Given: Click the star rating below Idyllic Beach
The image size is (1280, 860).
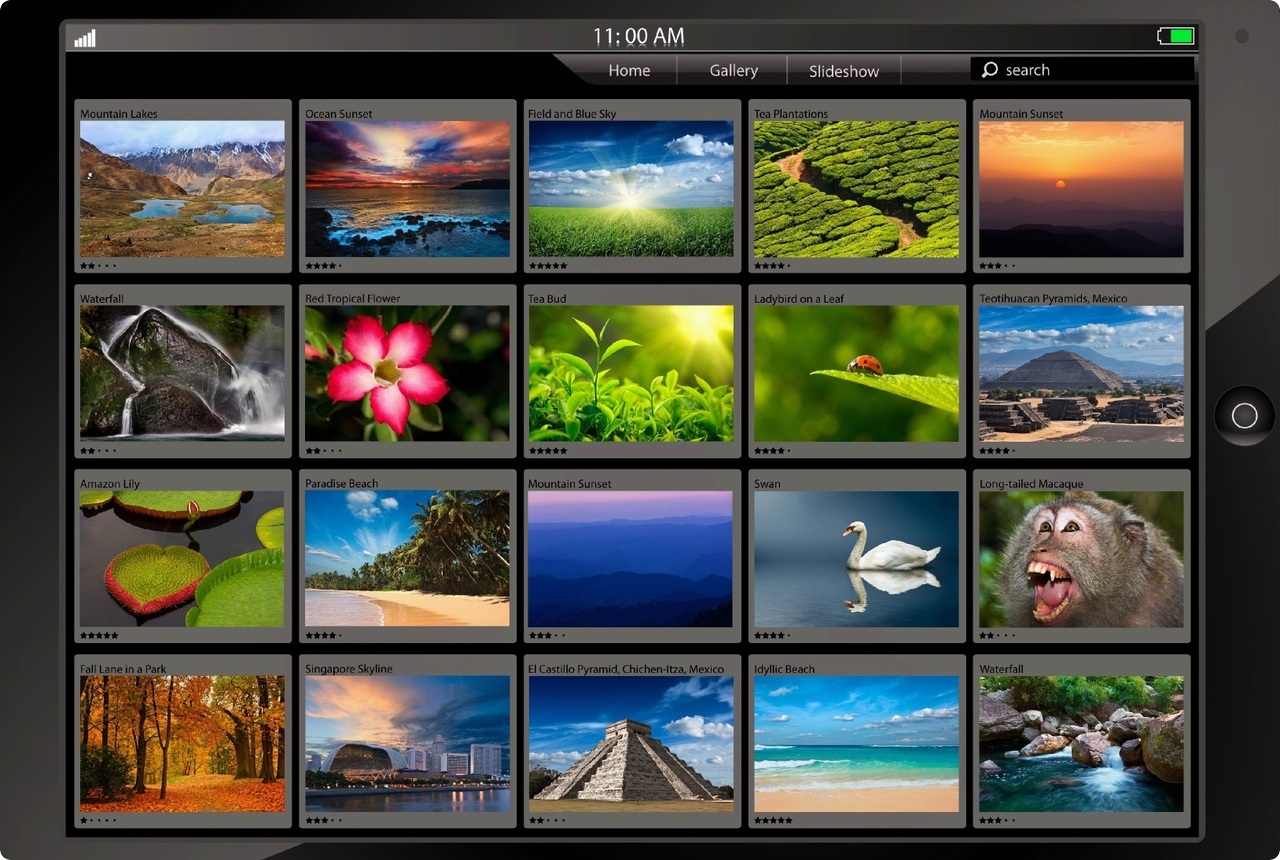Looking at the screenshot, I should coord(773,820).
